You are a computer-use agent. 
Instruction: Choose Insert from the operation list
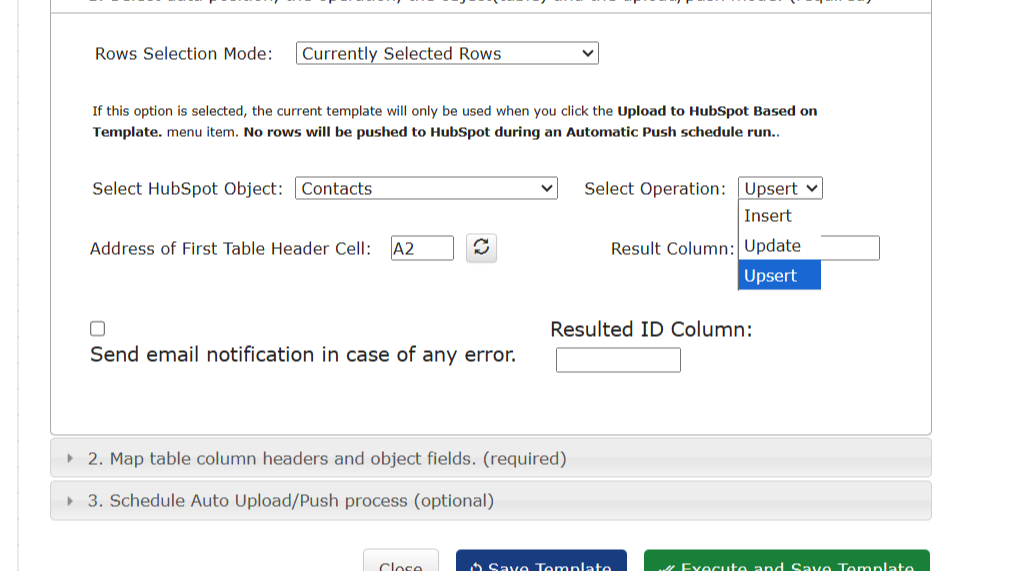coord(768,216)
